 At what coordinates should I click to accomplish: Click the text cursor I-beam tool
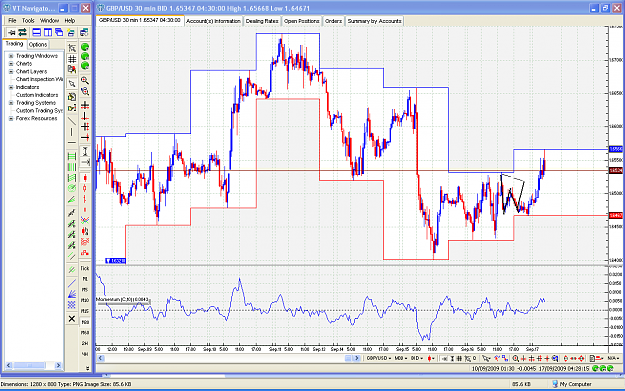point(85,151)
